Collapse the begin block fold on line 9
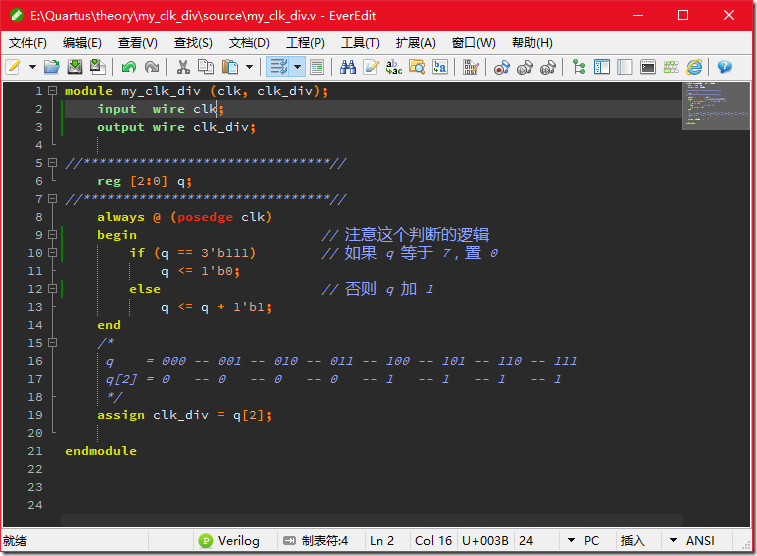The height and width of the screenshot is (556, 757). (x=53, y=235)
